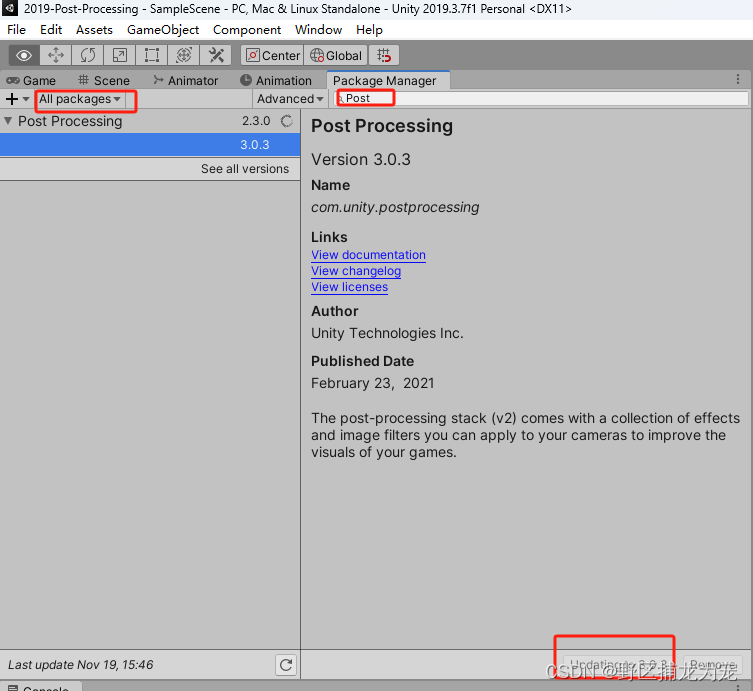Viewport: 753px width, 691px height.
Task: Refresh the package list
Action: 286,665
